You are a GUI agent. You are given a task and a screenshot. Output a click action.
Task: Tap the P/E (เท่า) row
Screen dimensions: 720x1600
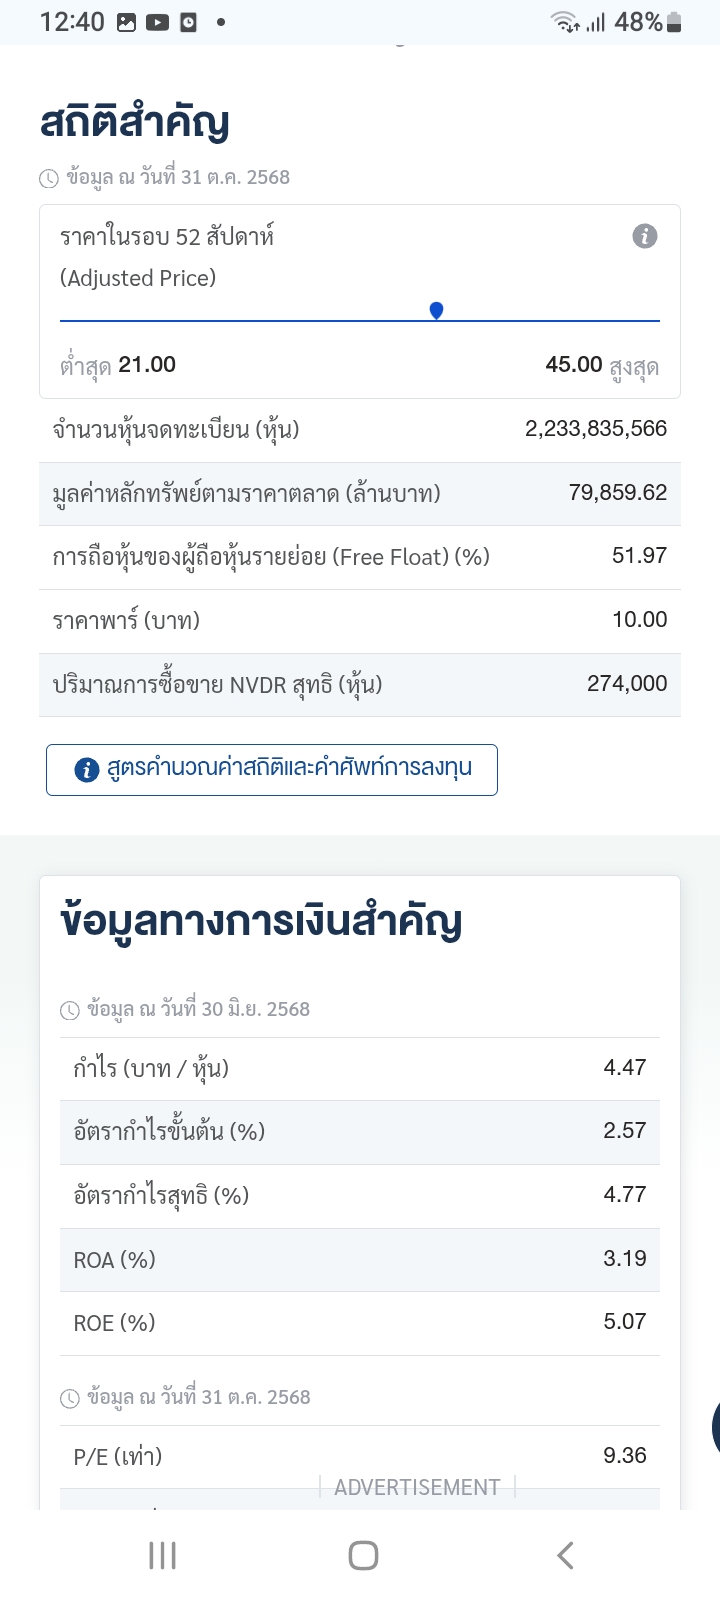coord(360,1456)
